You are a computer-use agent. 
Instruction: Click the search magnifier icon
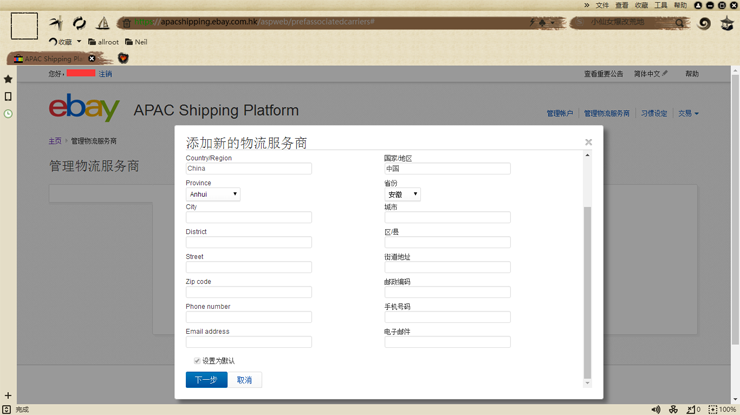click(679, 23)
